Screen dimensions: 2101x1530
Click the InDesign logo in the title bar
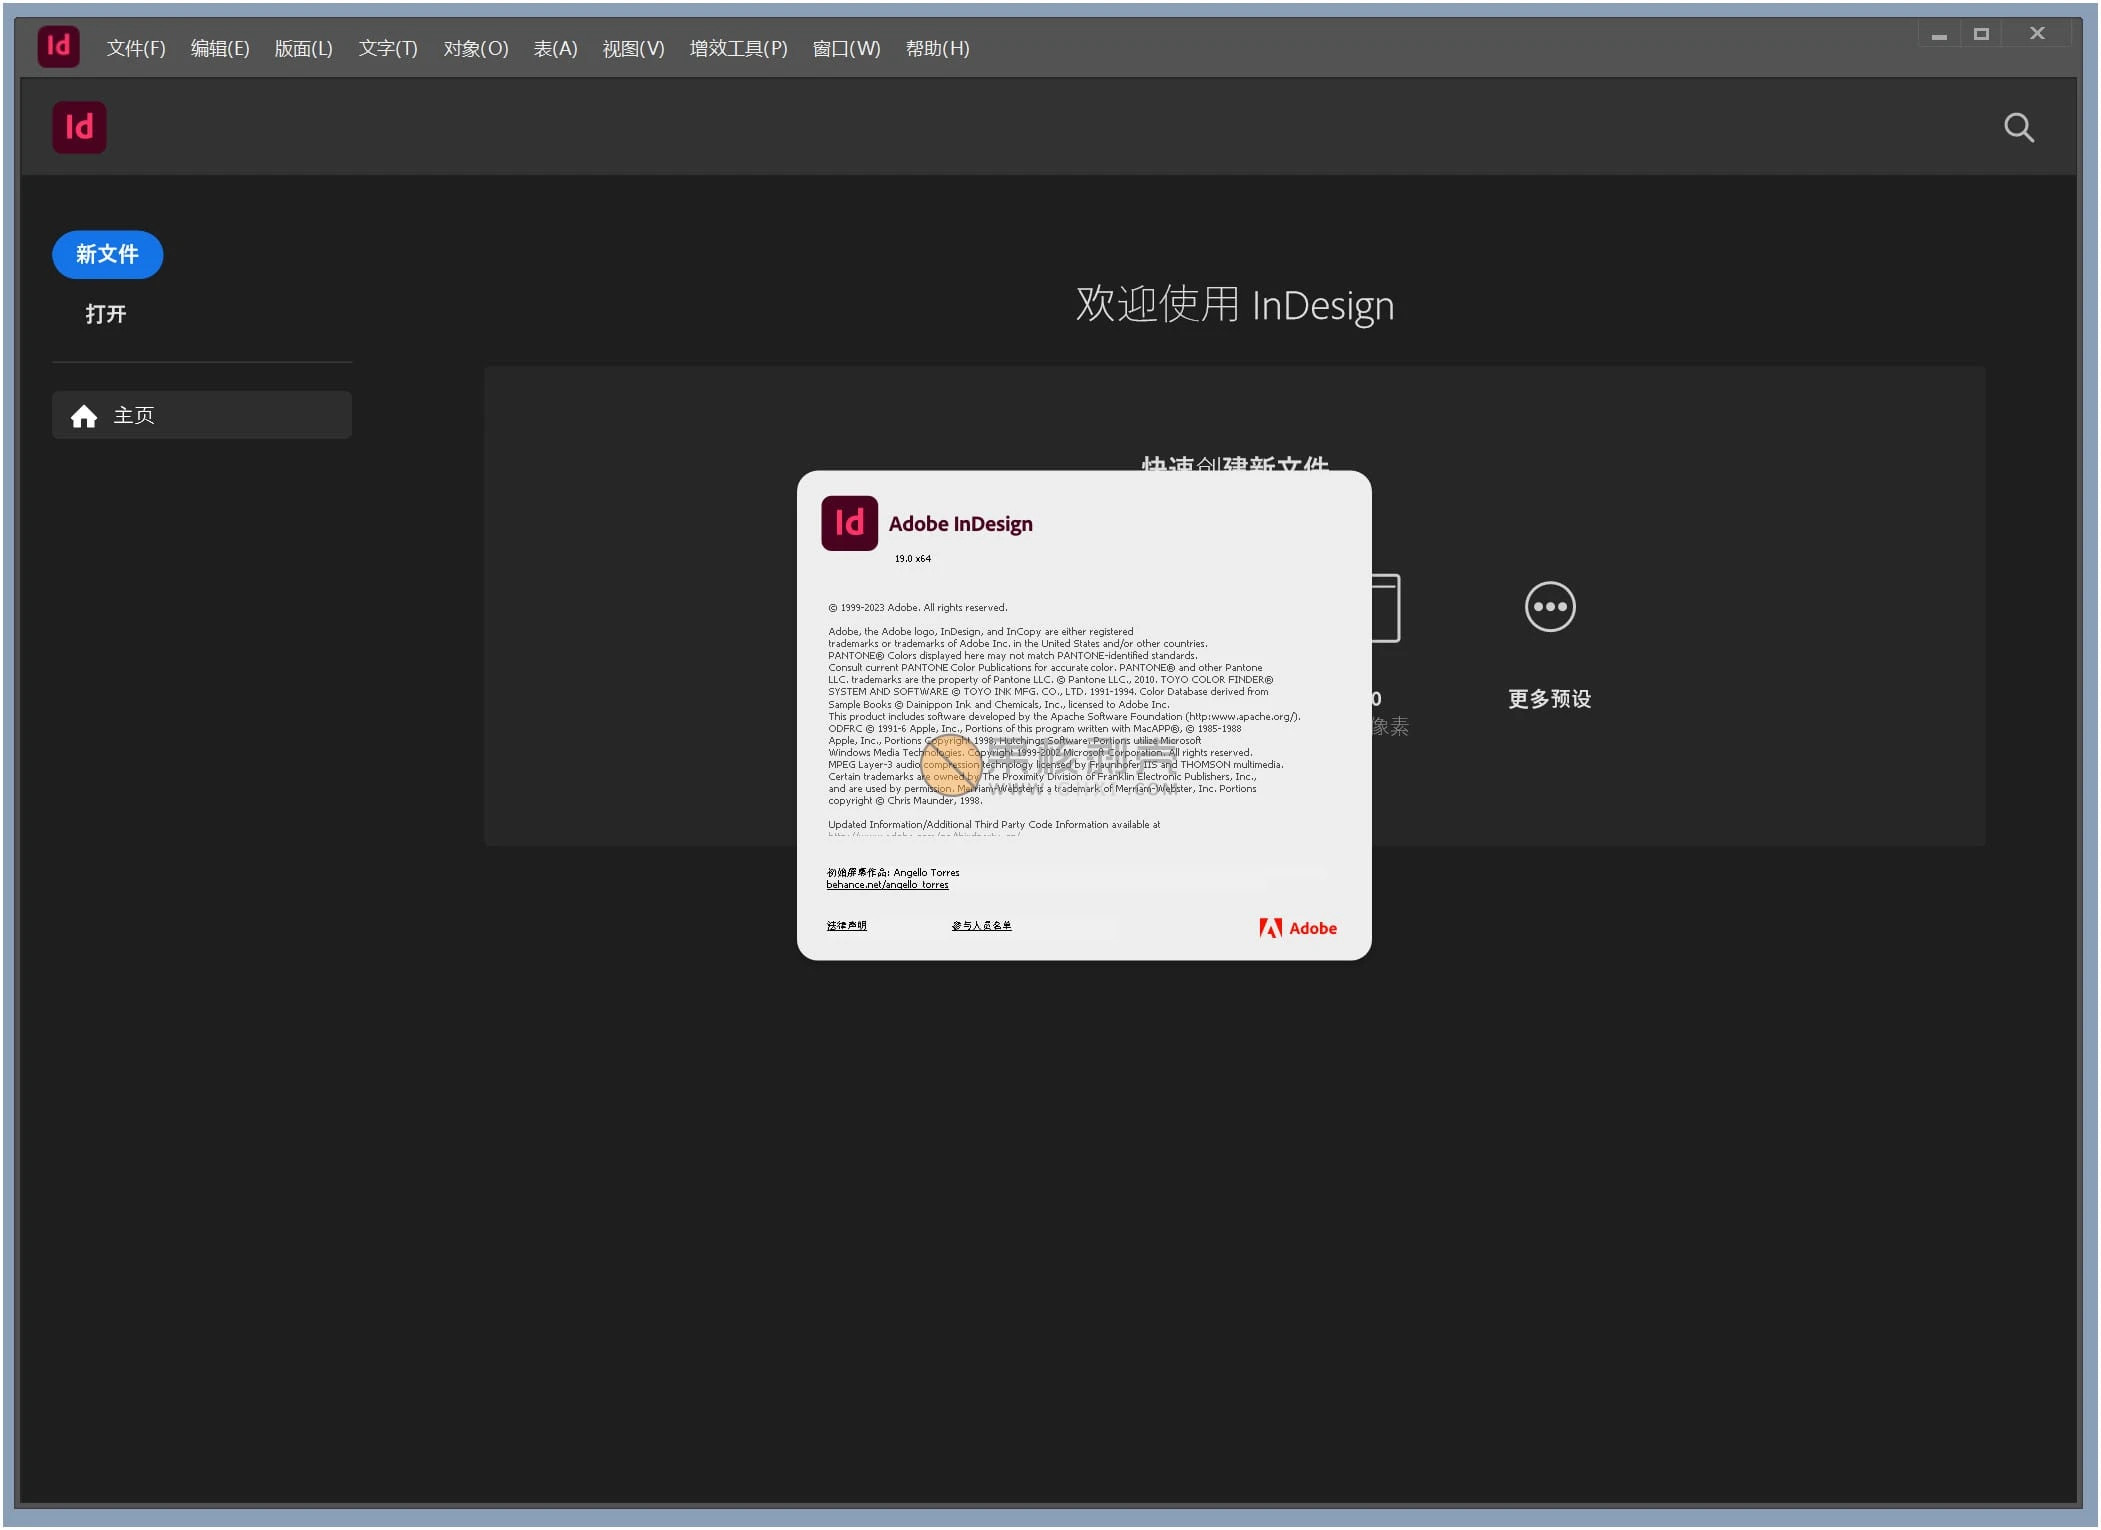pyautogui.click(x=58, y=46)
